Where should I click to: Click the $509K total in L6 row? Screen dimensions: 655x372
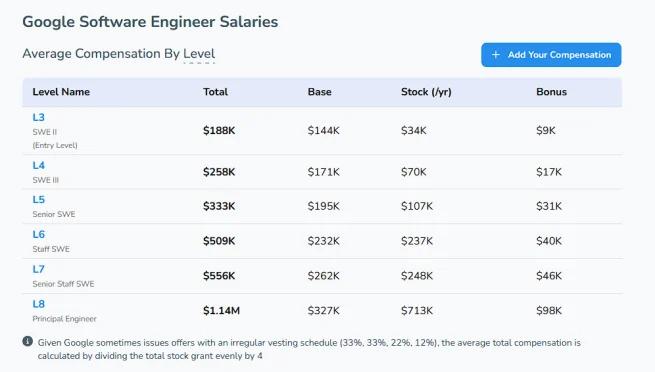(219, 241)
